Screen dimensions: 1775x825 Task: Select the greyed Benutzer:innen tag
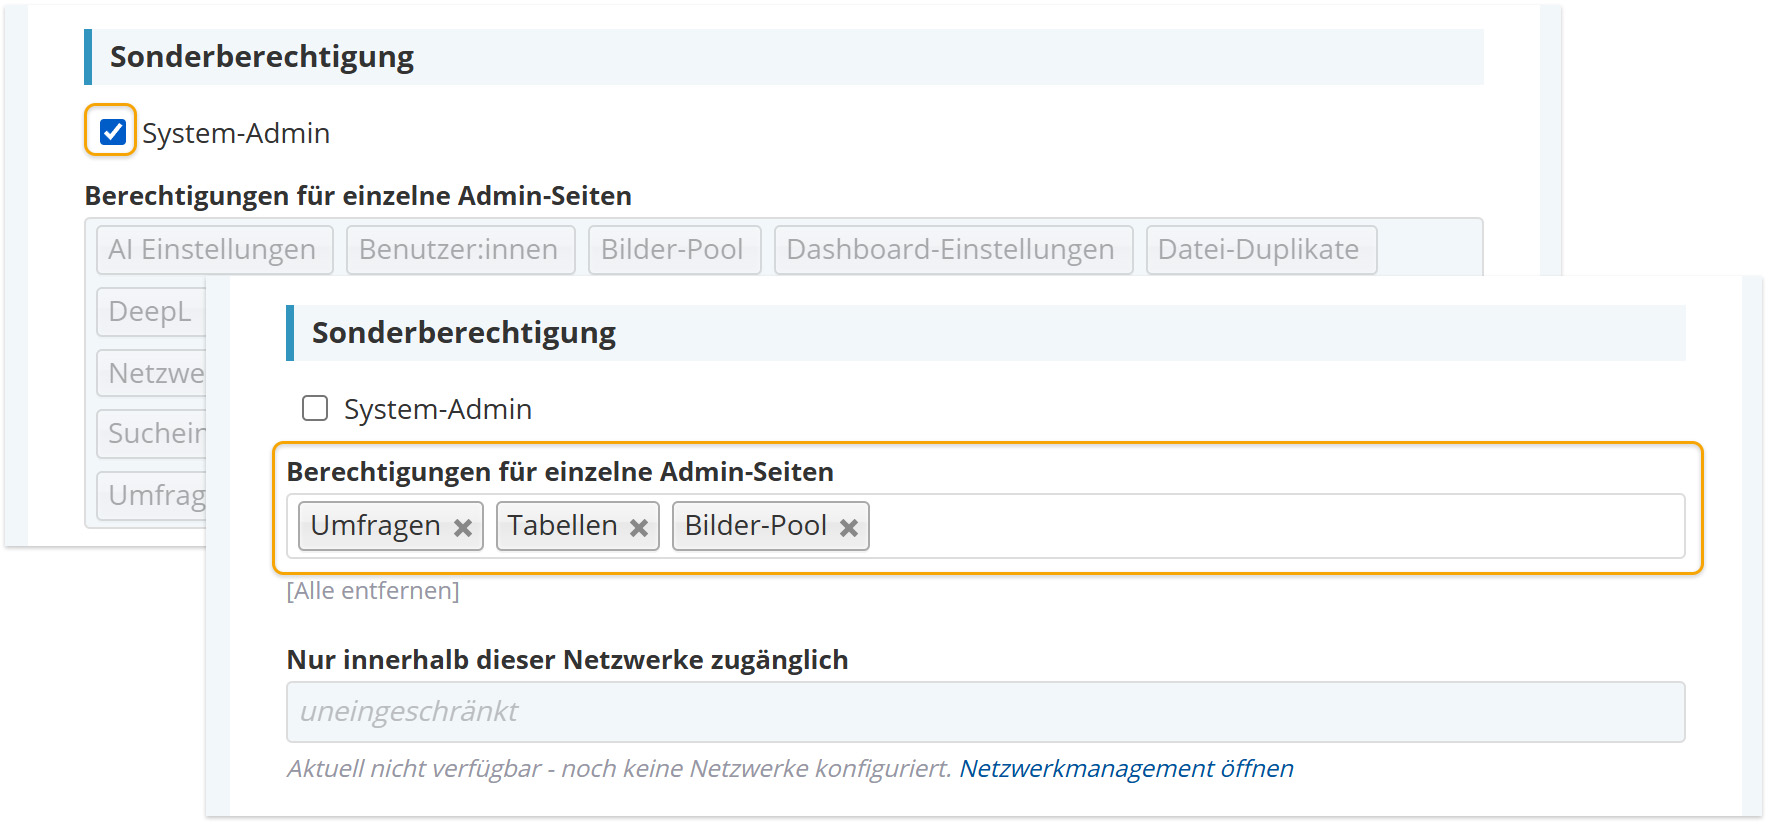click(460, 250)
